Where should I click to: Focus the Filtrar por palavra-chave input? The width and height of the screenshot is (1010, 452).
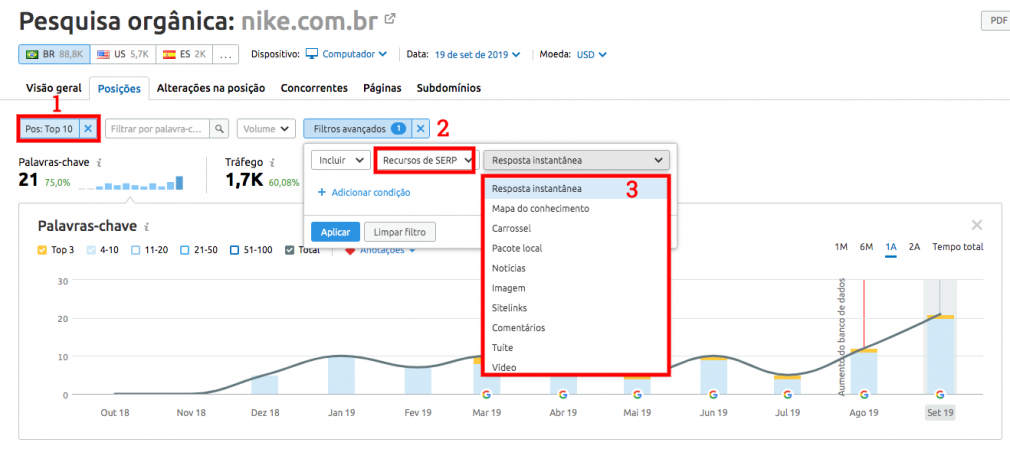[x=158, y=129]
